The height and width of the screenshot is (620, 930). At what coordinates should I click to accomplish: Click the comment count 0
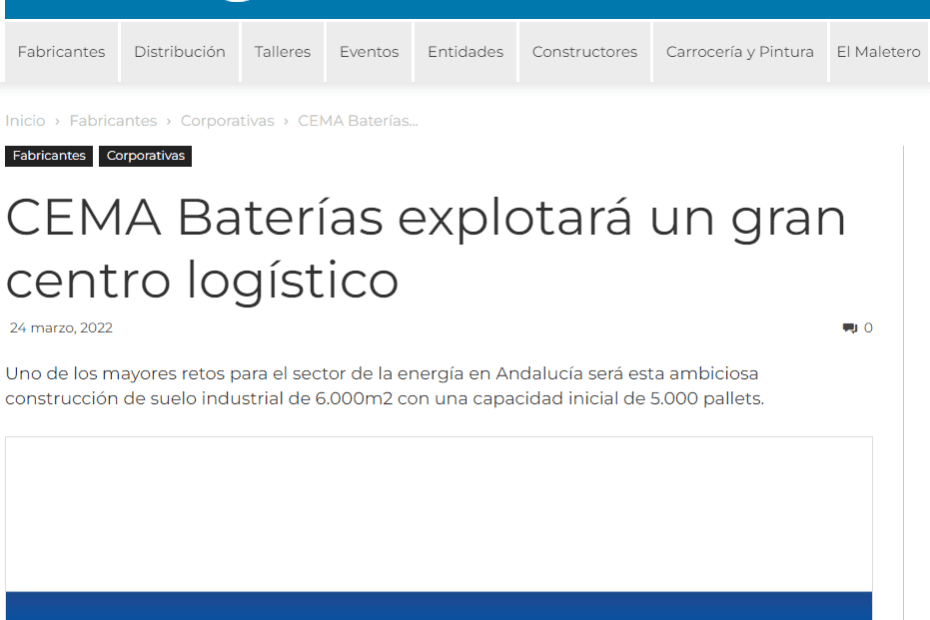click(868, 328)
